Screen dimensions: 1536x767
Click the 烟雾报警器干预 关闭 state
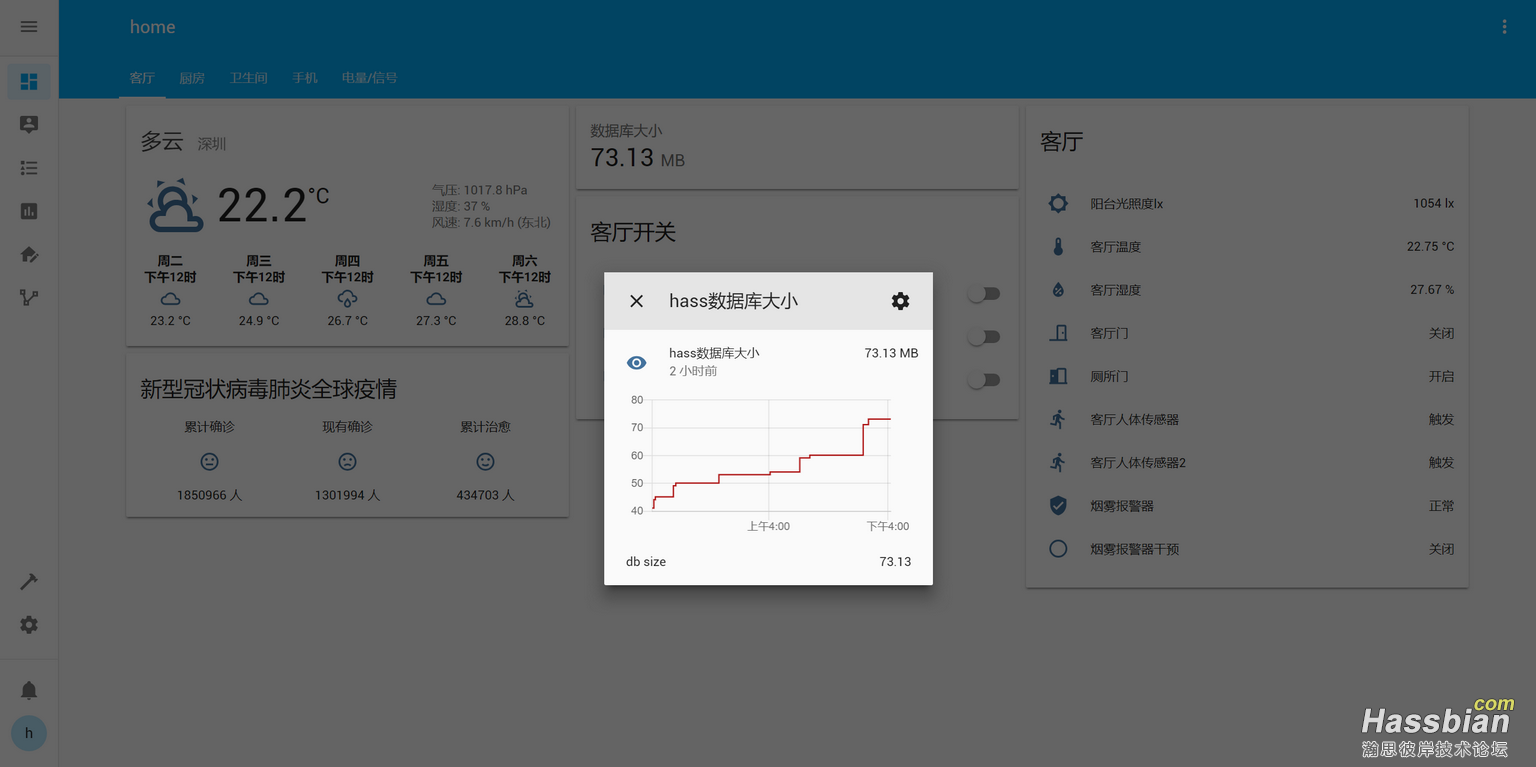click(x=1441, y=549)
